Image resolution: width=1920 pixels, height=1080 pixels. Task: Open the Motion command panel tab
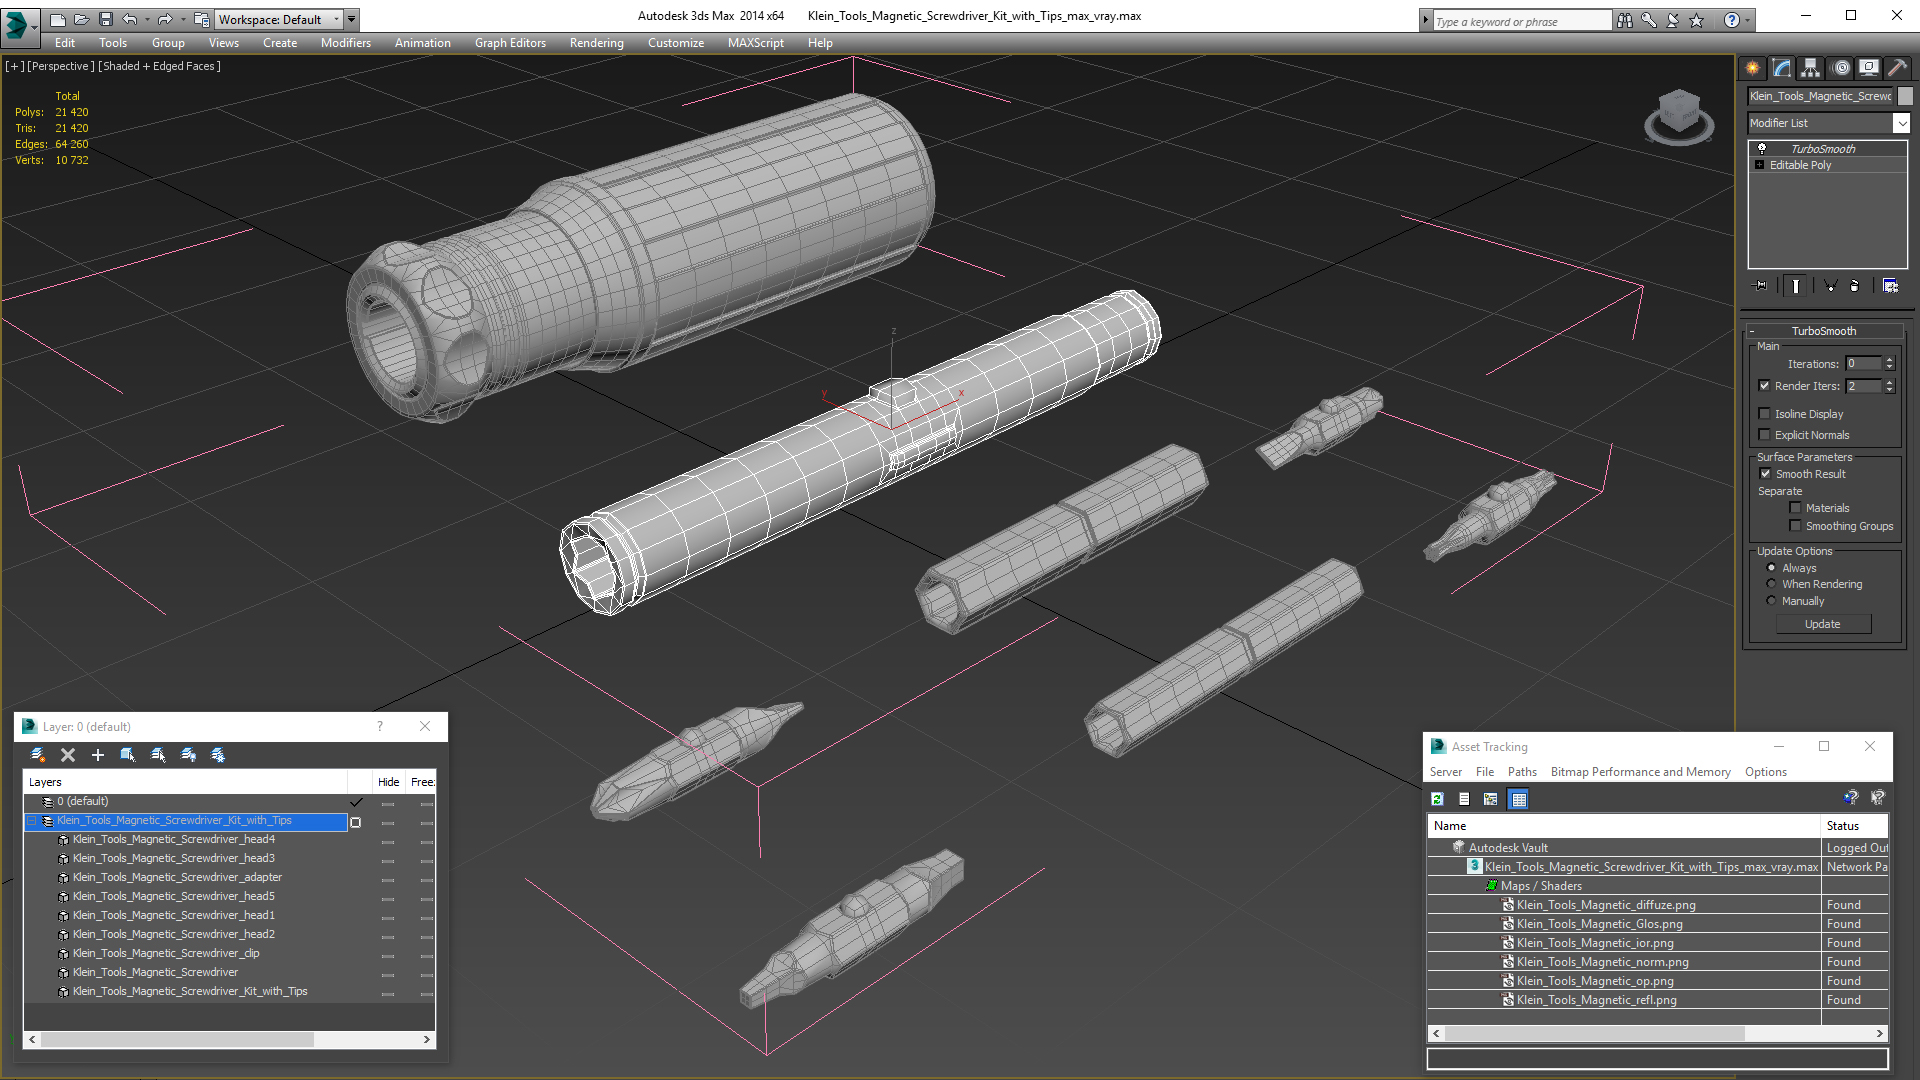point(1840,68)
